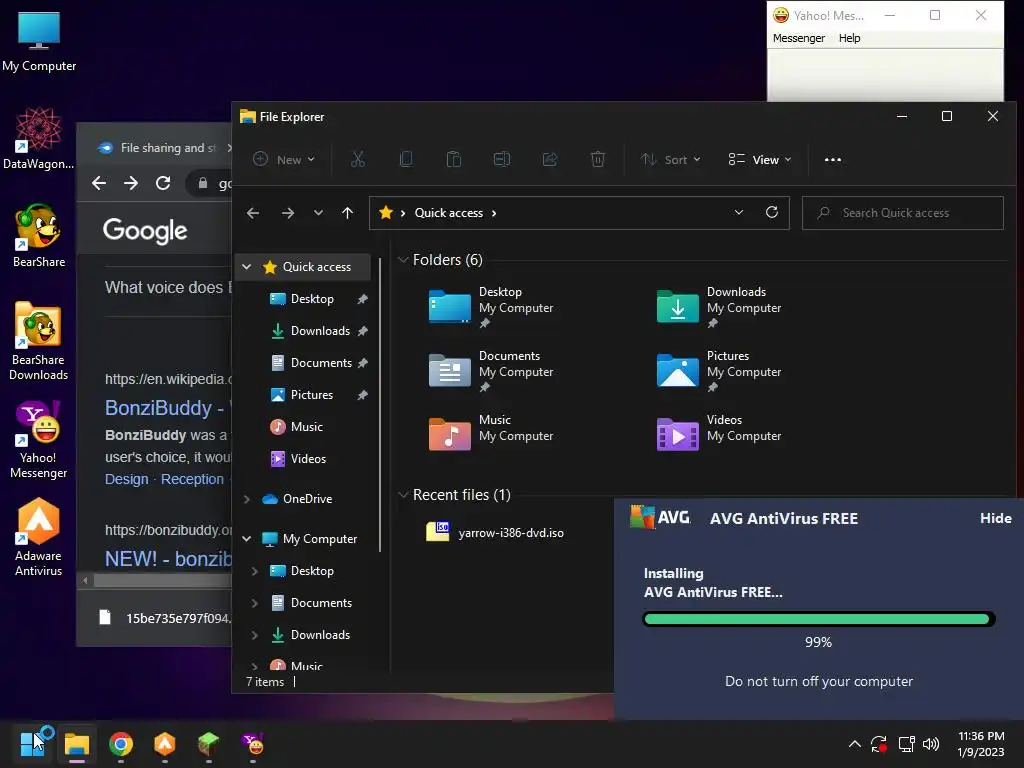The image size is (1024, 768).
Task: Click the Cut icon in File Explorer toolbar
Action: pos(358,159)
